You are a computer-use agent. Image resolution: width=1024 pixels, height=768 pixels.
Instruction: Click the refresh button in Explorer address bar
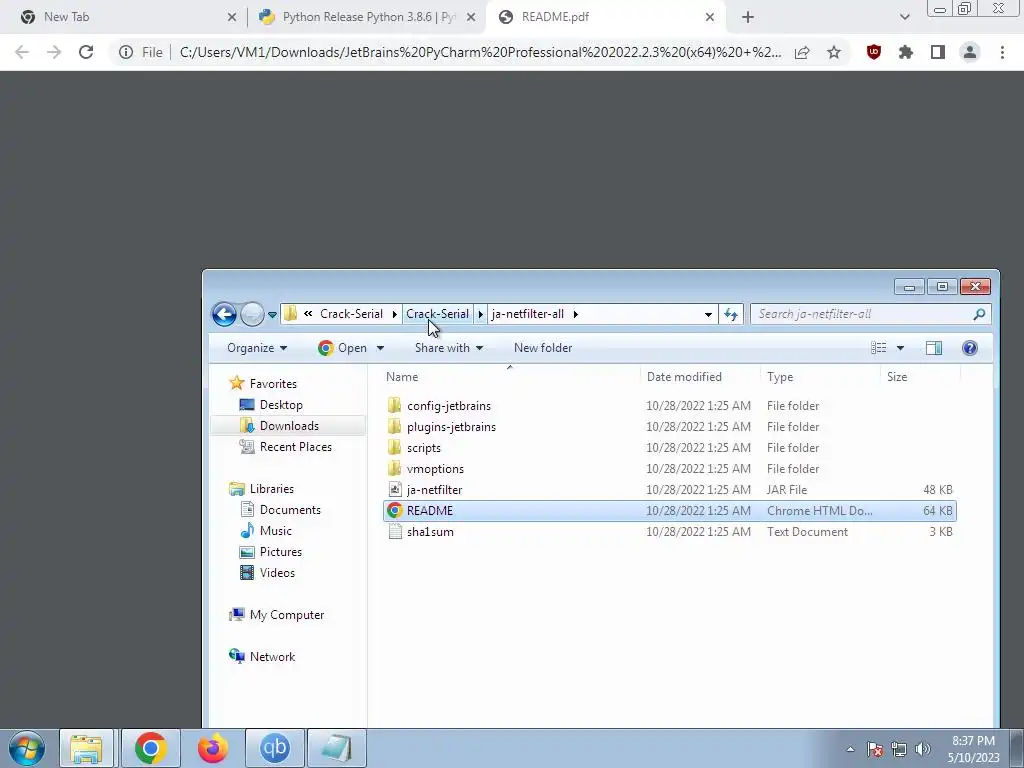pyautogui.click(x=731, y=314)
